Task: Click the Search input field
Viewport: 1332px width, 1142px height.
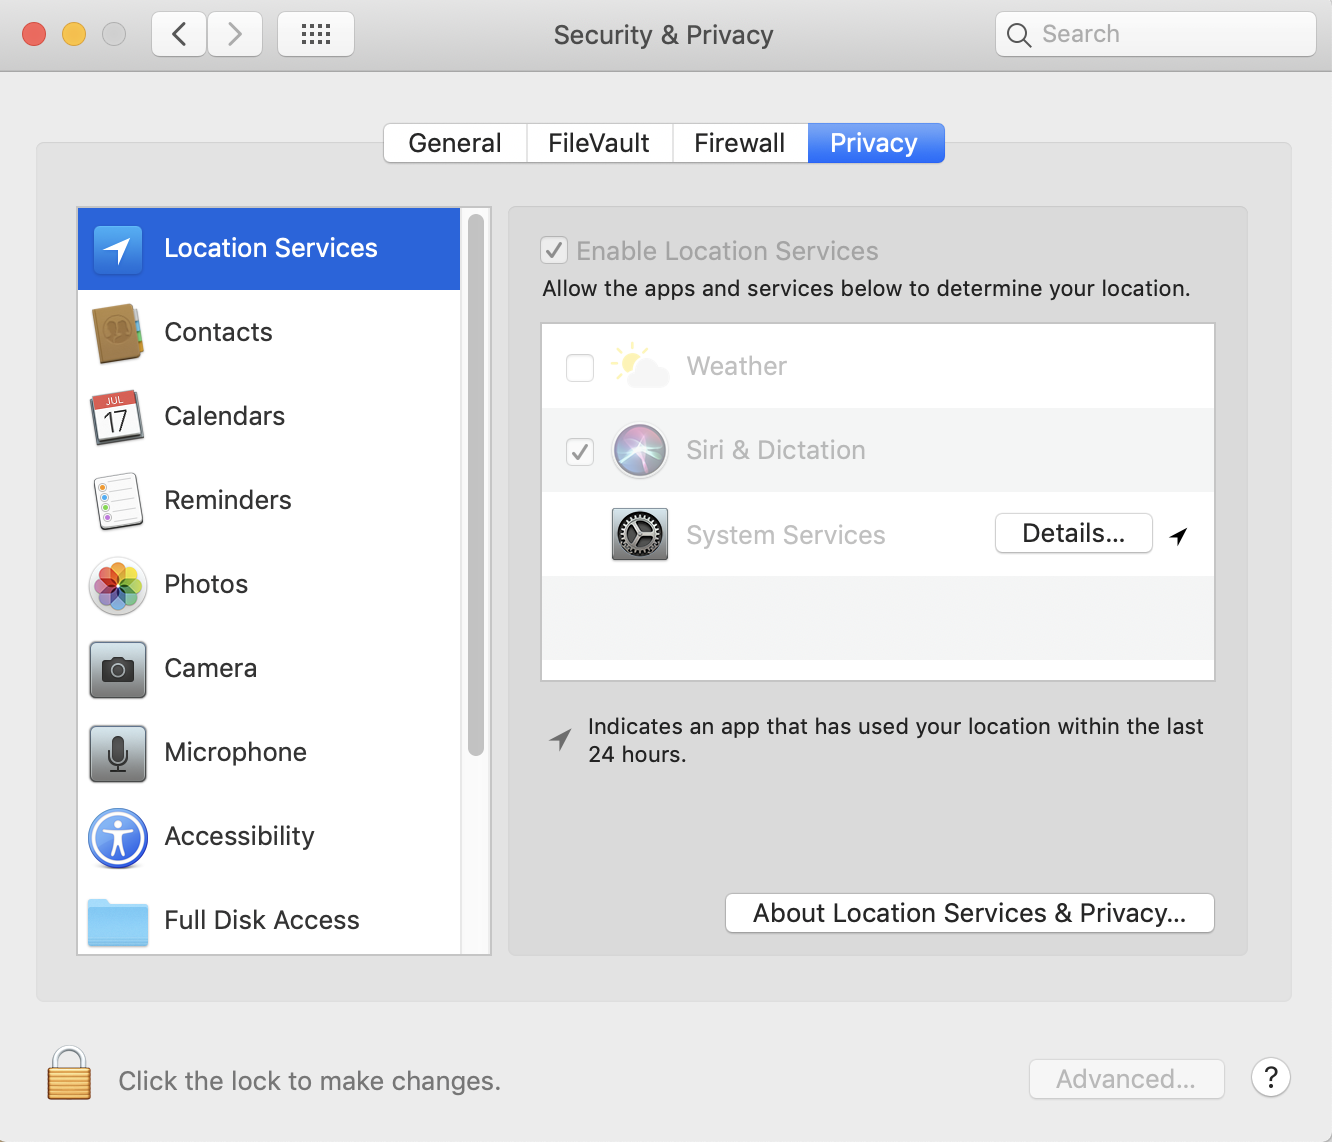Action: (x=1156, y=34)
